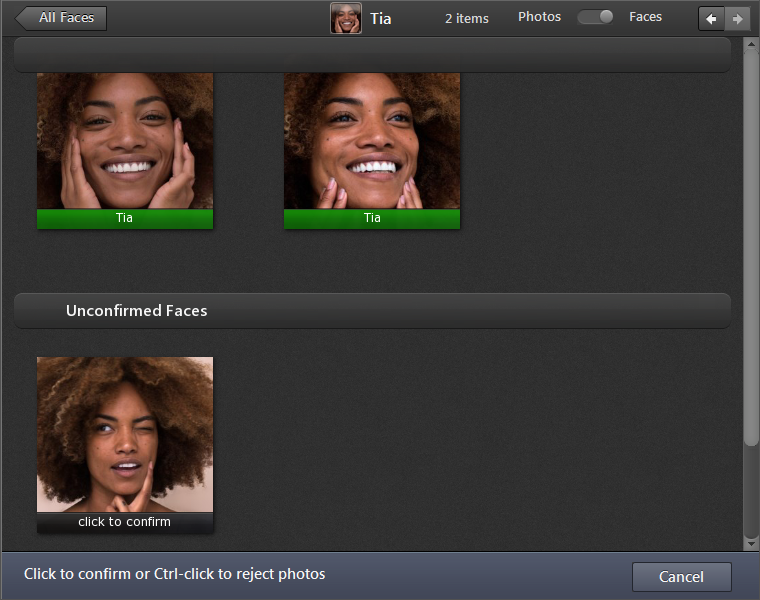Click the 'click to confirm' label

click(125, 522)
